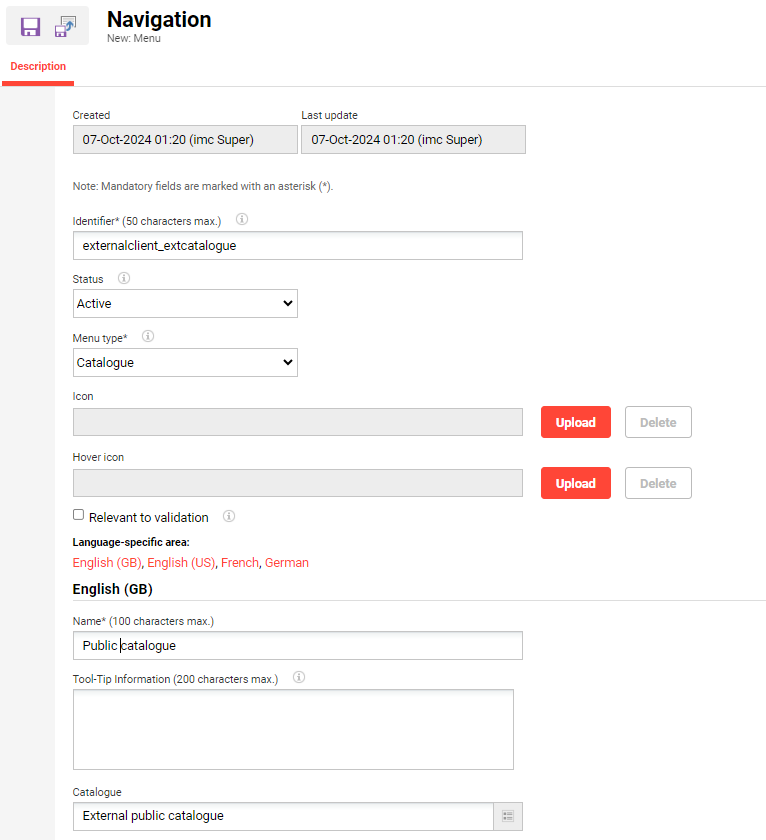This screenshot has width=766, height=840.
Task: Switch to the French language link
Action: (x=240, y=563)
